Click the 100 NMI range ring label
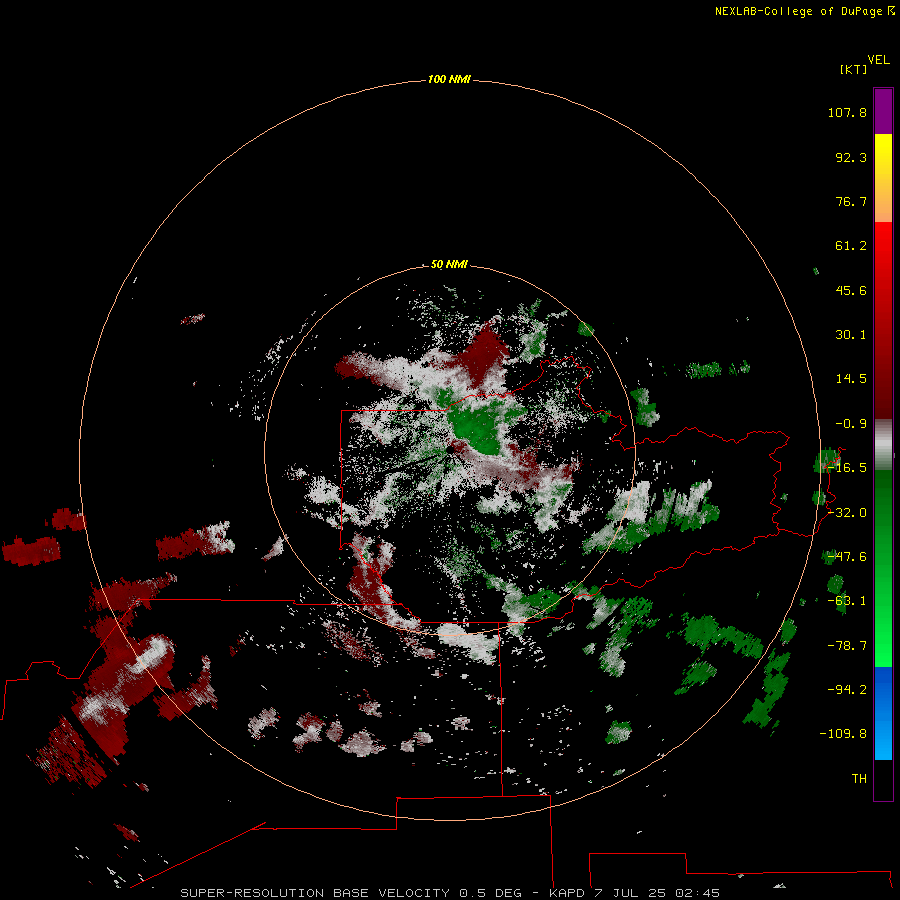Image resolution: width=900 pixels, height=900 pixels. [x=449, y=79]
